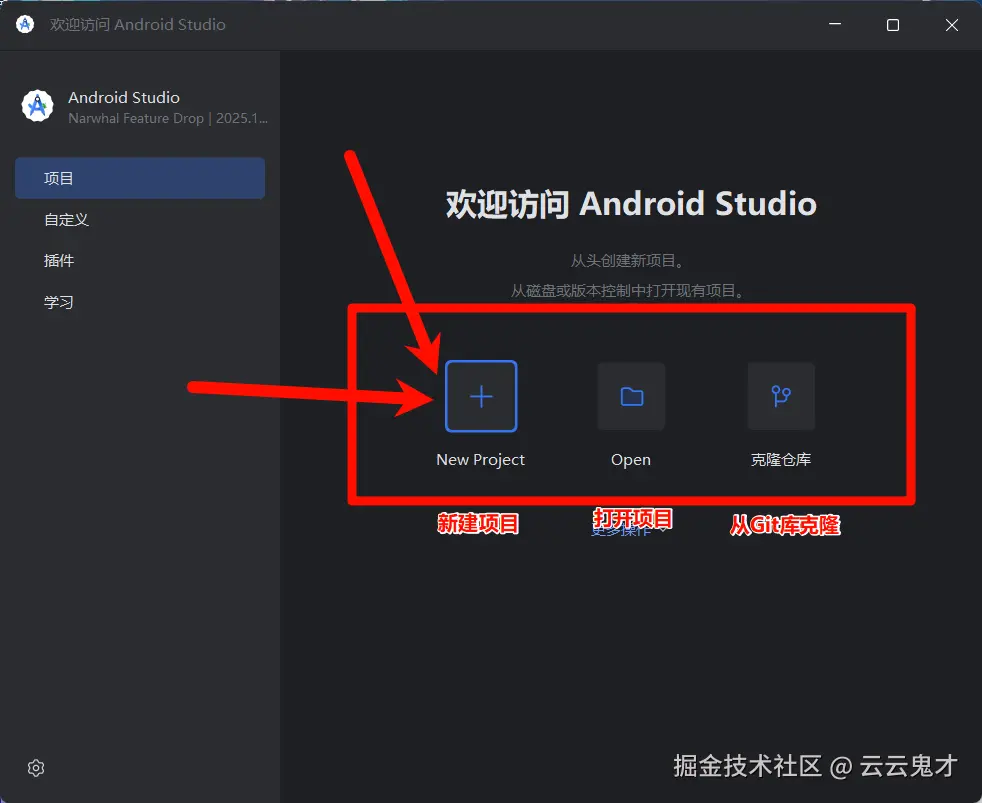Image resolution: width=982 pixels, height=803 pixels.
Task: Maximize the welcome window
Action: (893, 24)
